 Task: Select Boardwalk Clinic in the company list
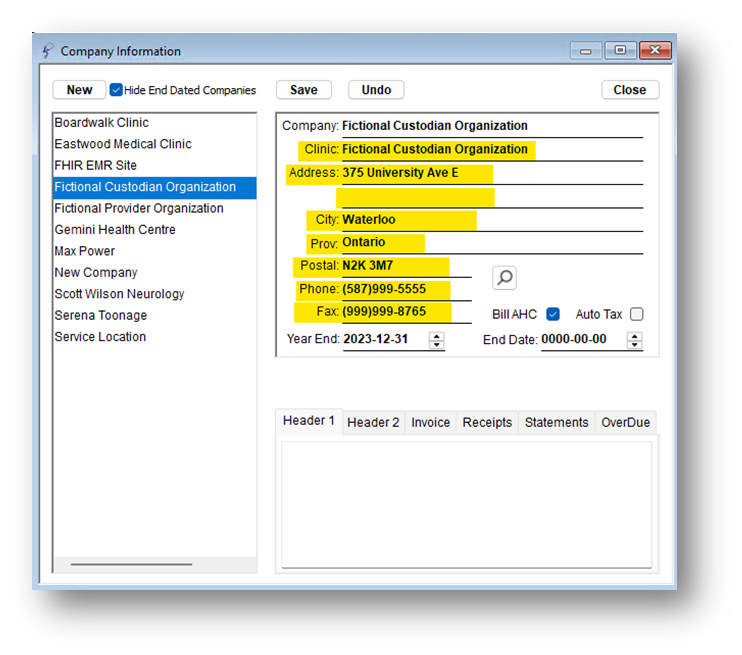click(101, 123)
